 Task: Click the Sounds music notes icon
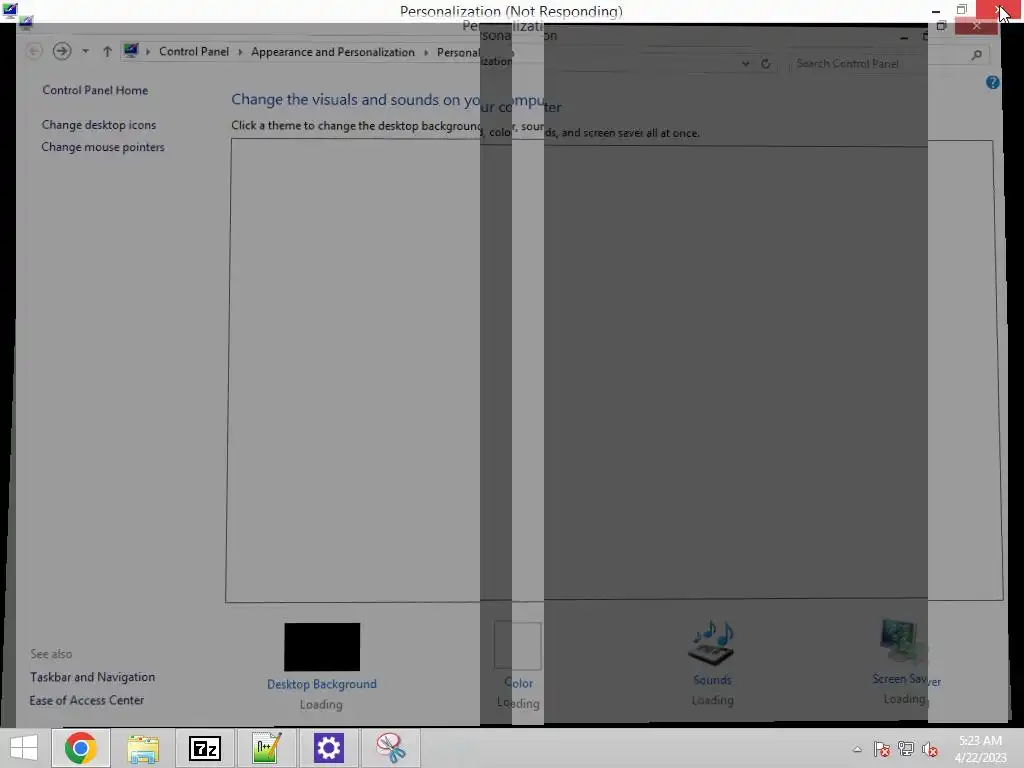[712, 643]
